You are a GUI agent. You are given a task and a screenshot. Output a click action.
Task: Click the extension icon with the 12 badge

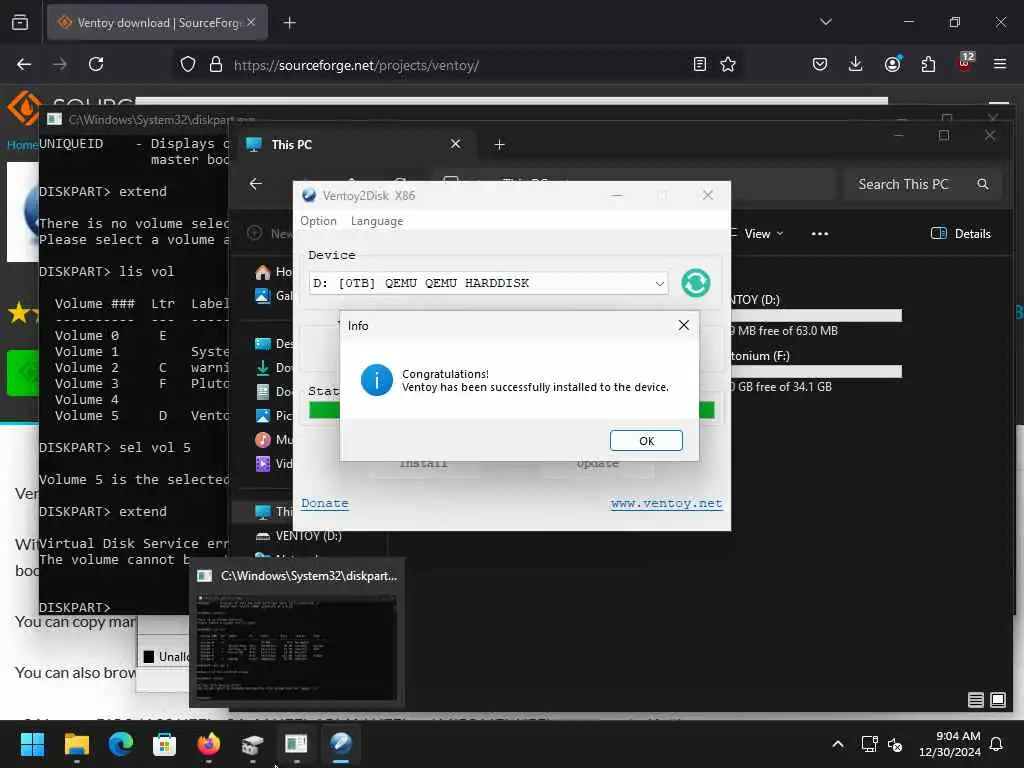[x=965, y=63]
